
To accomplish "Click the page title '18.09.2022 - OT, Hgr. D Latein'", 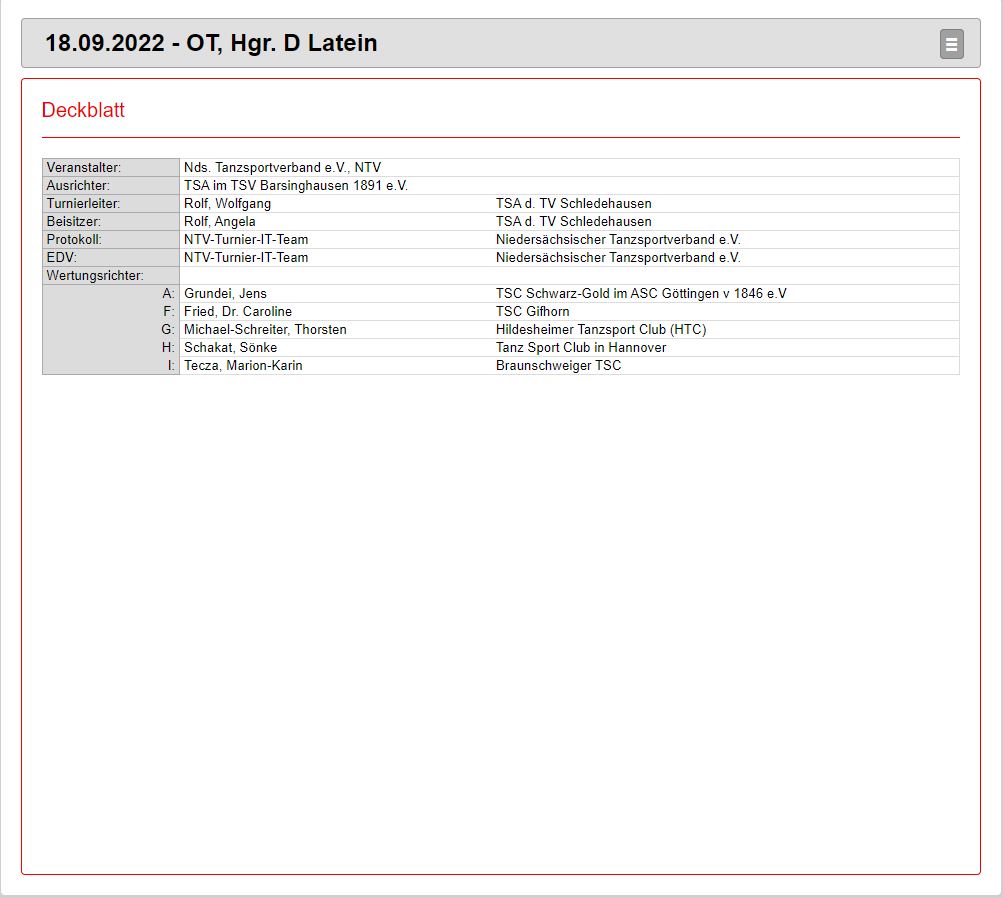I will point(211,44).
